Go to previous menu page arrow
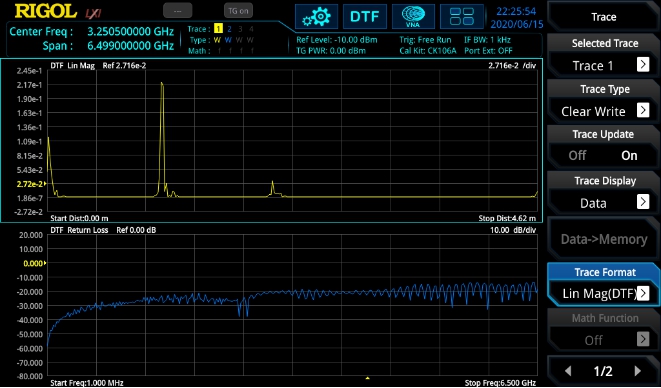This screenshot has height=388, width=661. click(568, 371)
